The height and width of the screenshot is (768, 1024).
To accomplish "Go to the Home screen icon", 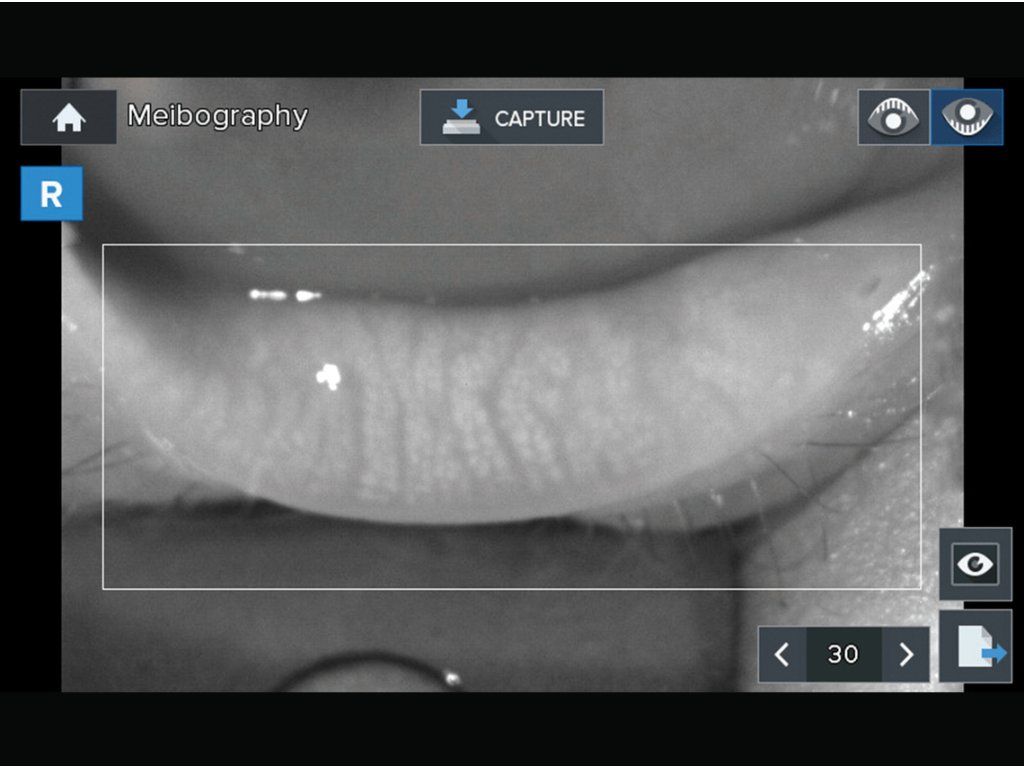I will (x=69, y=118).
